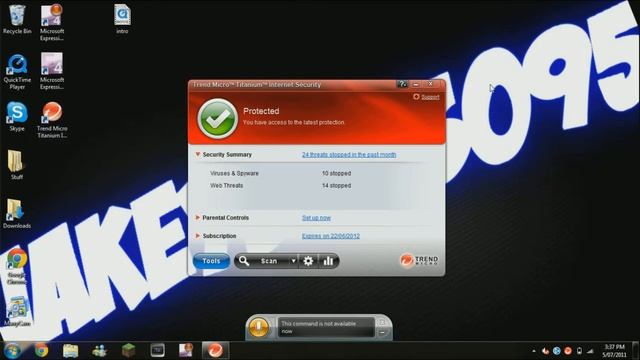Image resolution: width=640 pixels, height=360 pixels.
Task: Open security reports bar chart icon
Action: [328, 261]
